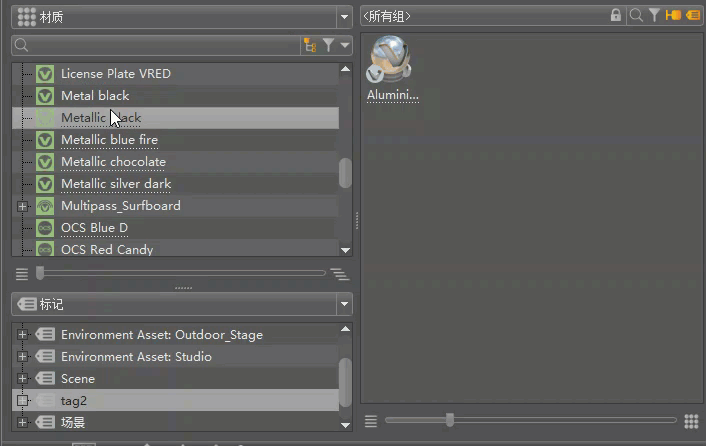Click material list scrollbar thumb
The image size is (706, 446).
coord(345,172)
